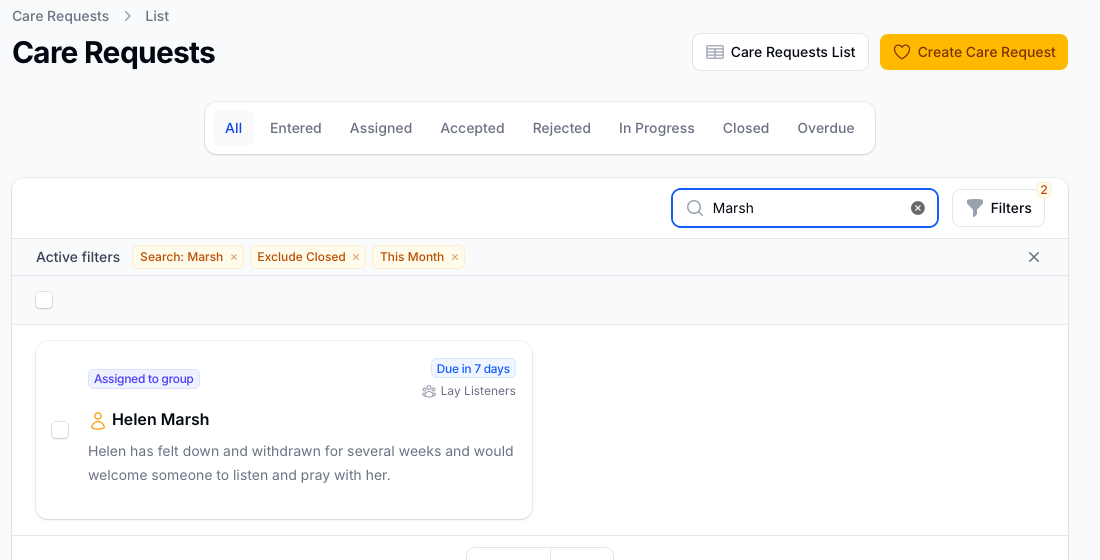The height and width of the screenshot is (560, 1100).
Task: Remove the Exclude Closed filter chip
Action: click(356, 258)
